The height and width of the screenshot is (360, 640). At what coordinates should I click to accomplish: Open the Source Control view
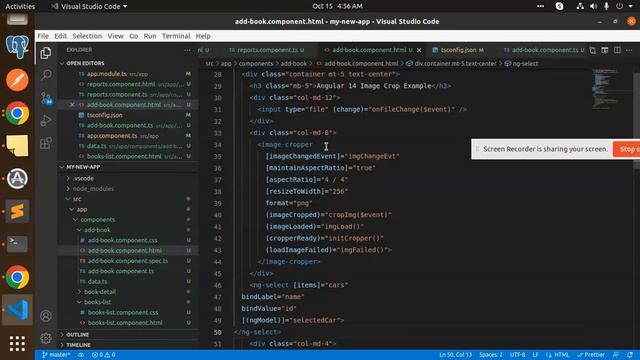click(x=46, y=98)
